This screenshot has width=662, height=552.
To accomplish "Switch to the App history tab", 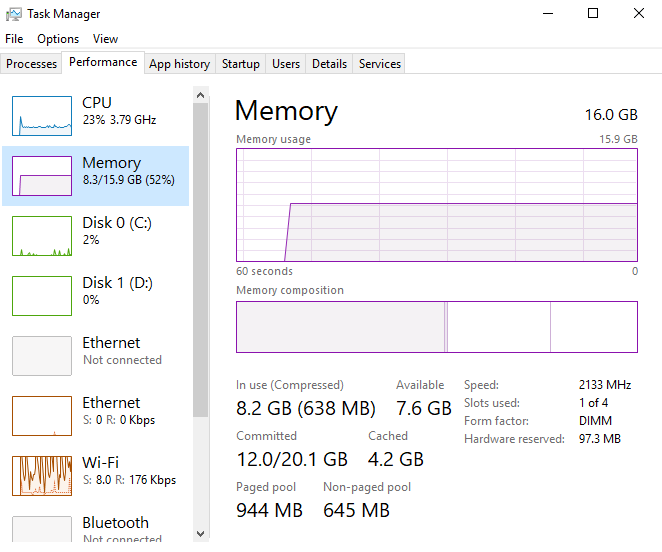I will coord(179,64).
